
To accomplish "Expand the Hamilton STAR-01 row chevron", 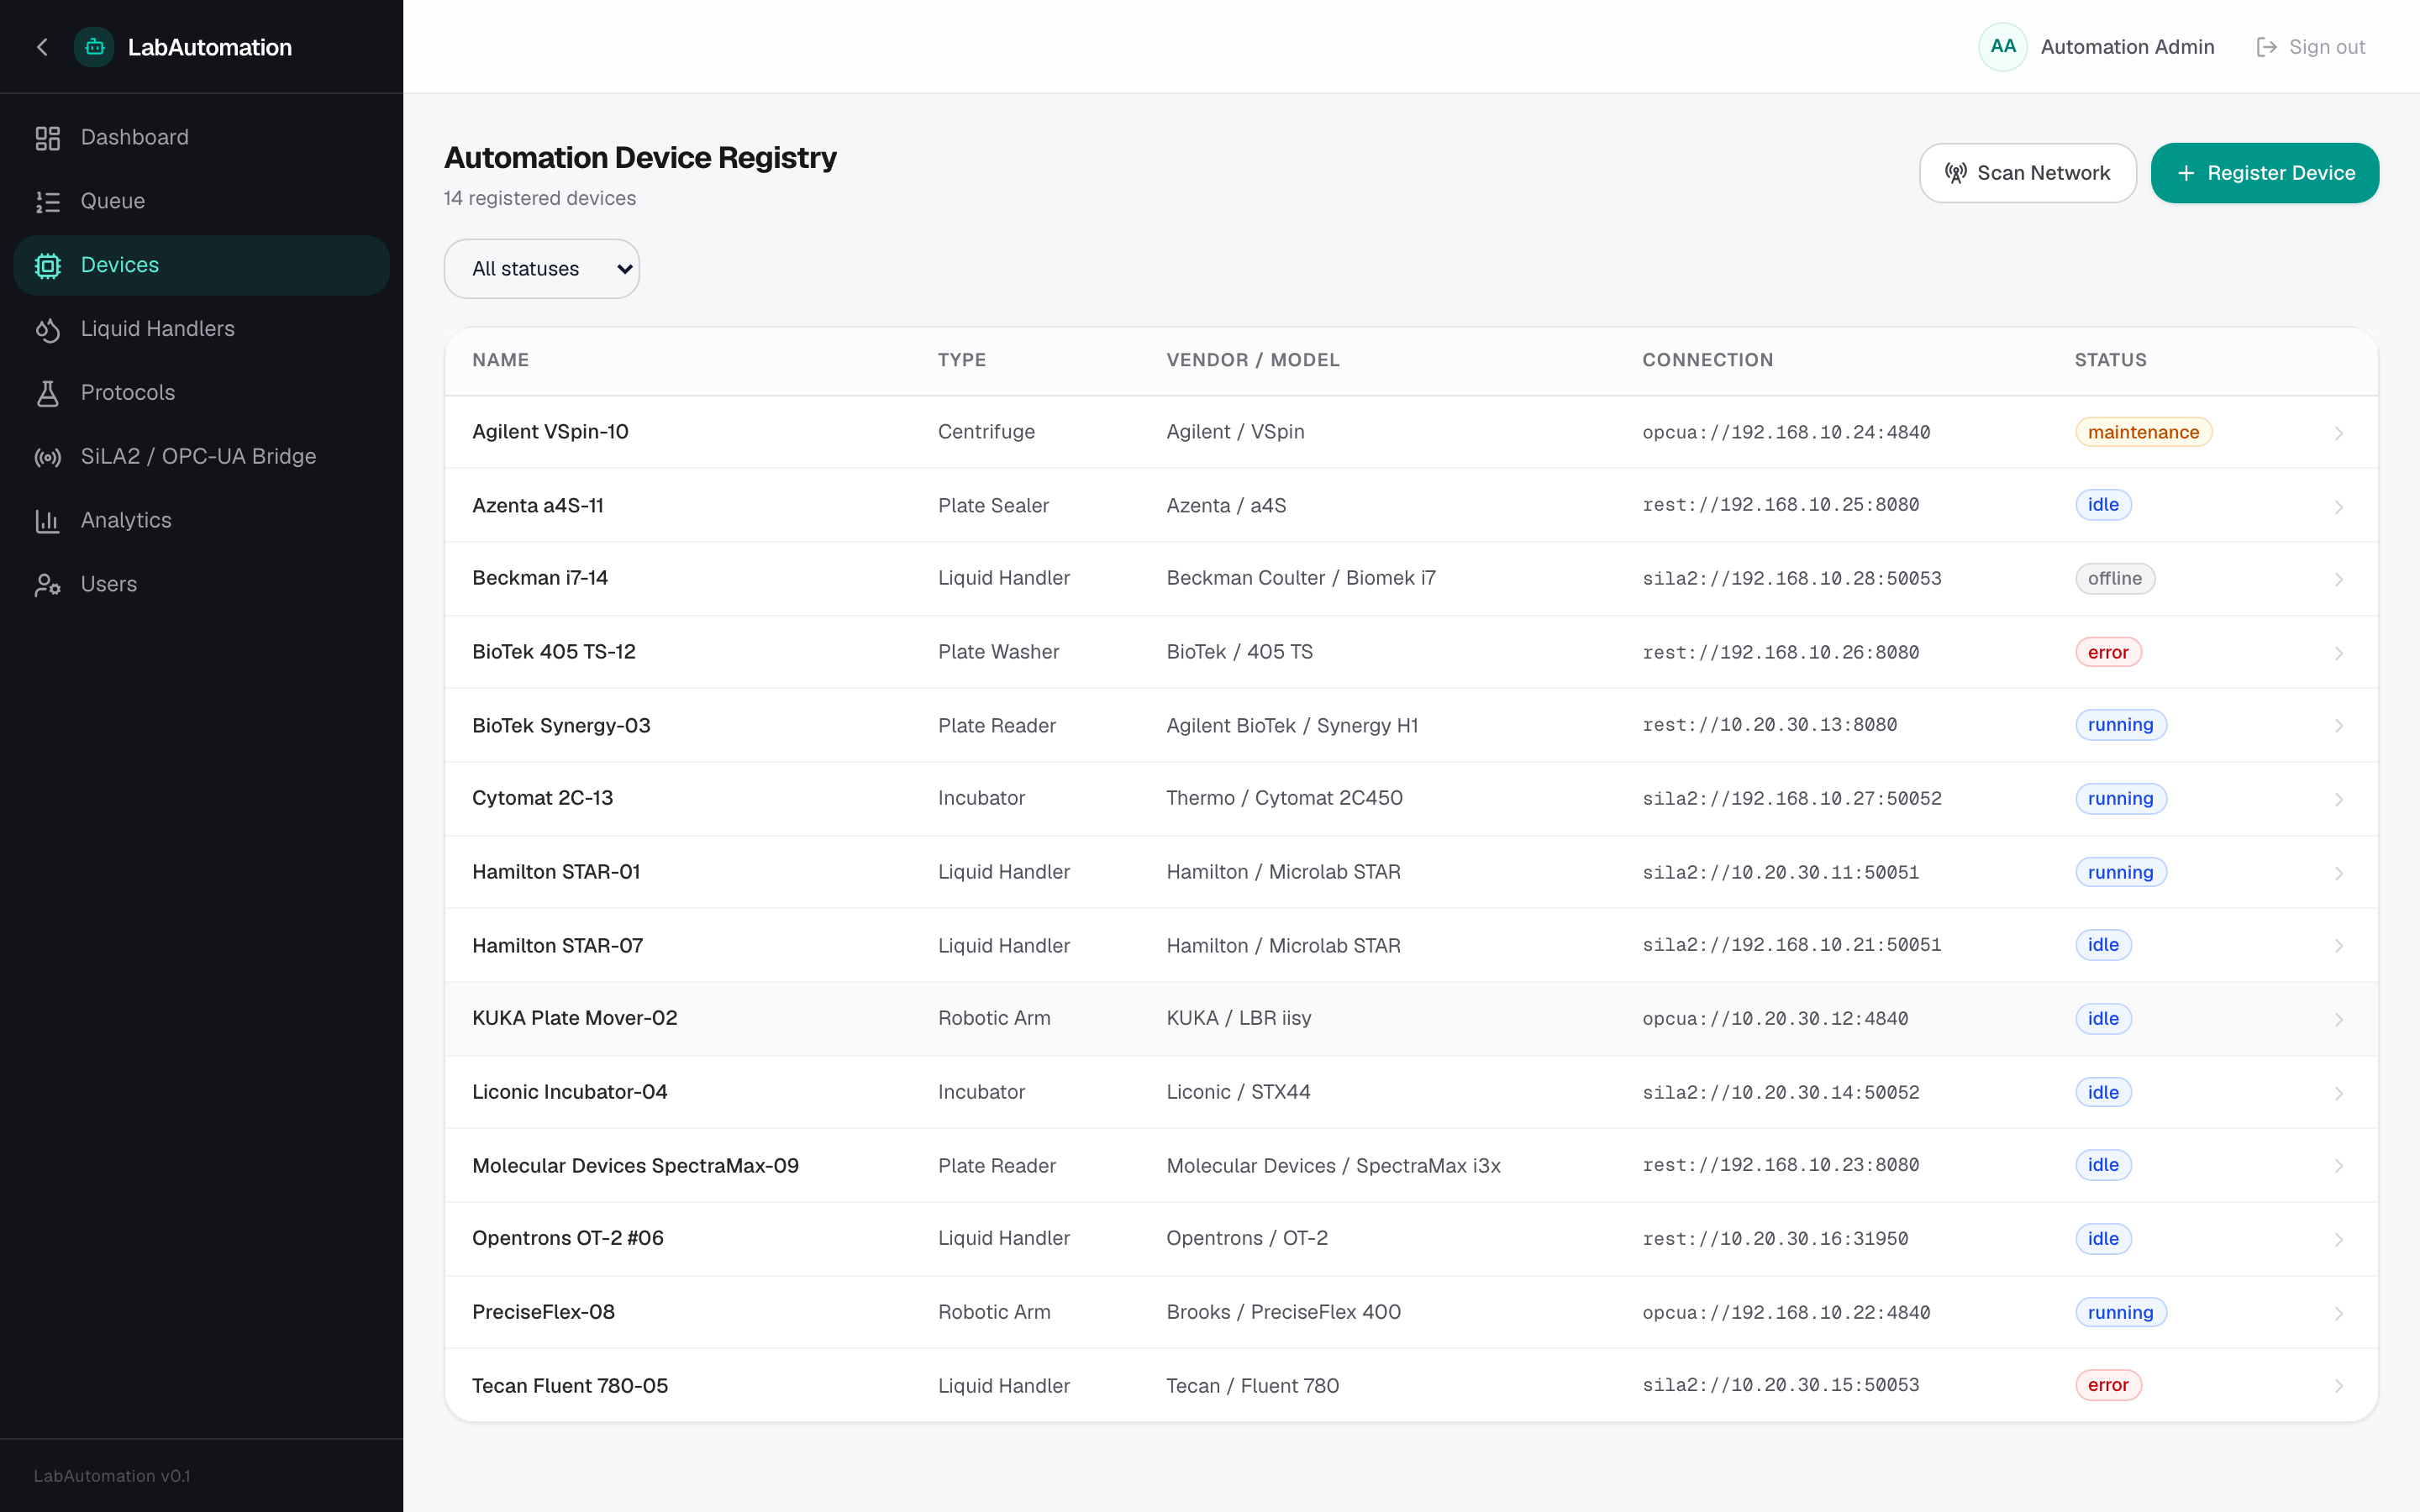I will coord(2338,873).
